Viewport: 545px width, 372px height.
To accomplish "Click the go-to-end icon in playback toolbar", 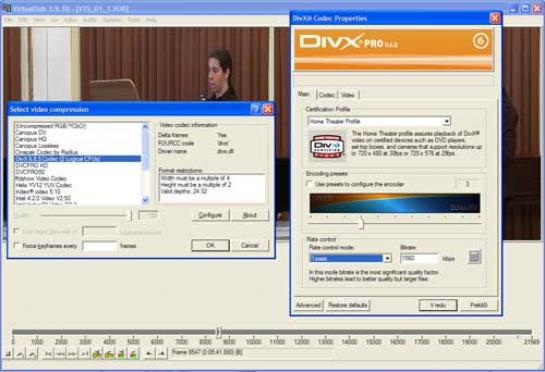I will pos(85,354).
